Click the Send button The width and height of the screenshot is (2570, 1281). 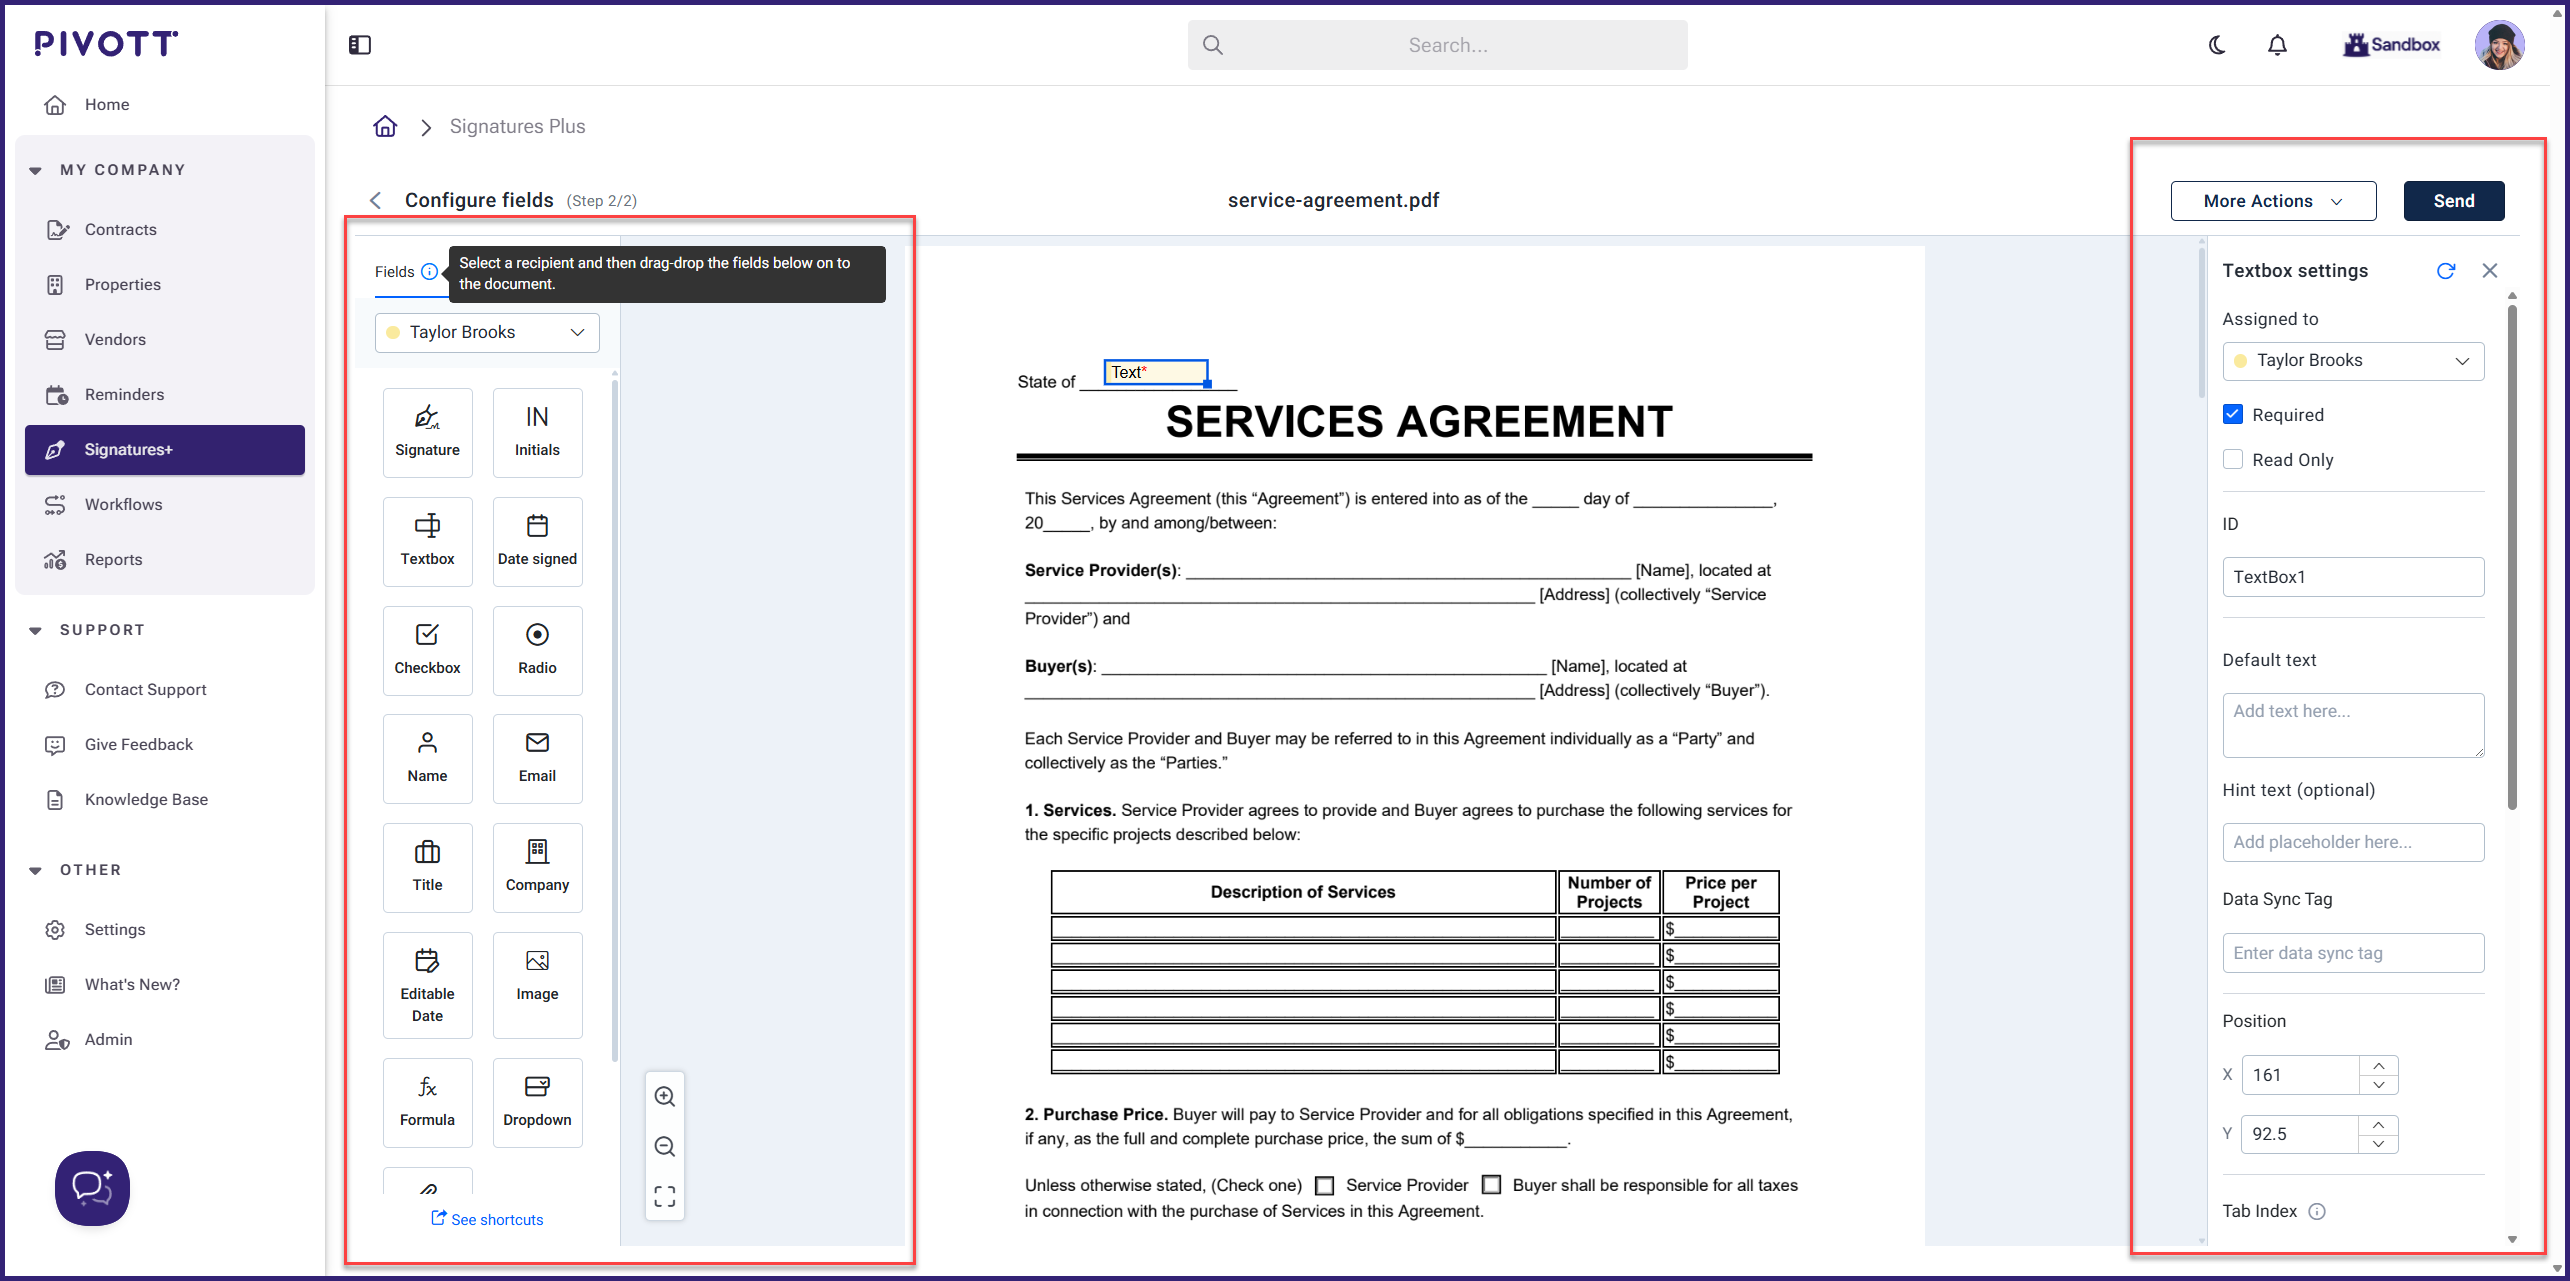[x=2454, y=201]
